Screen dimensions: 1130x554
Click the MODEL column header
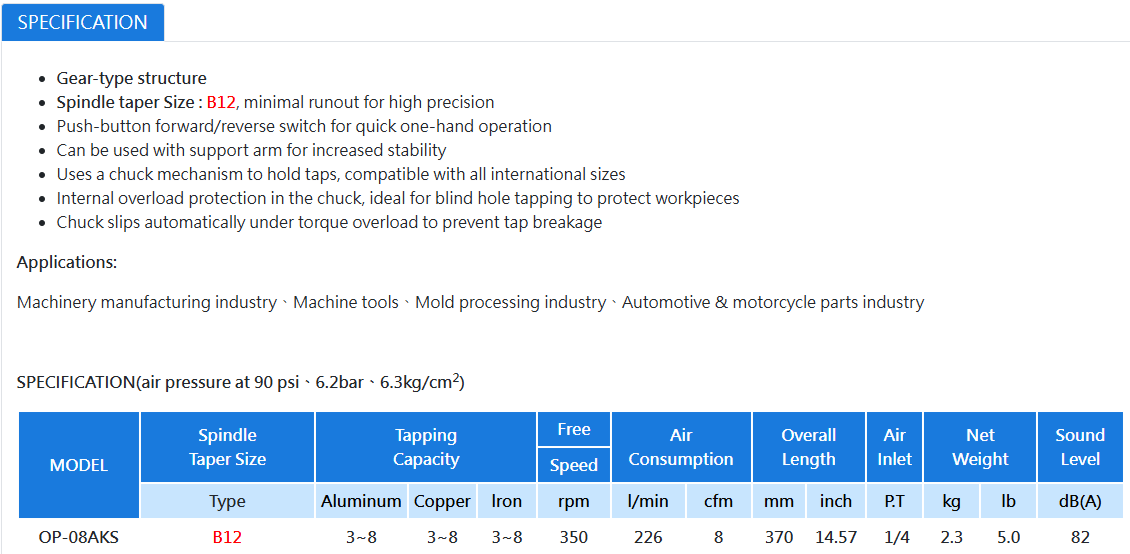coord(79,465)
